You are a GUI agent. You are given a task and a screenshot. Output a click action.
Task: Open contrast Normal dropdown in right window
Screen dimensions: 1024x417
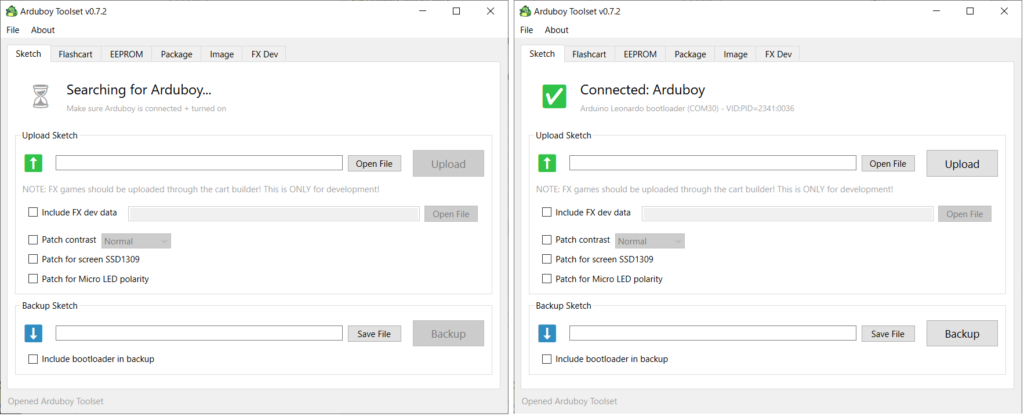(x=650, y=241)
